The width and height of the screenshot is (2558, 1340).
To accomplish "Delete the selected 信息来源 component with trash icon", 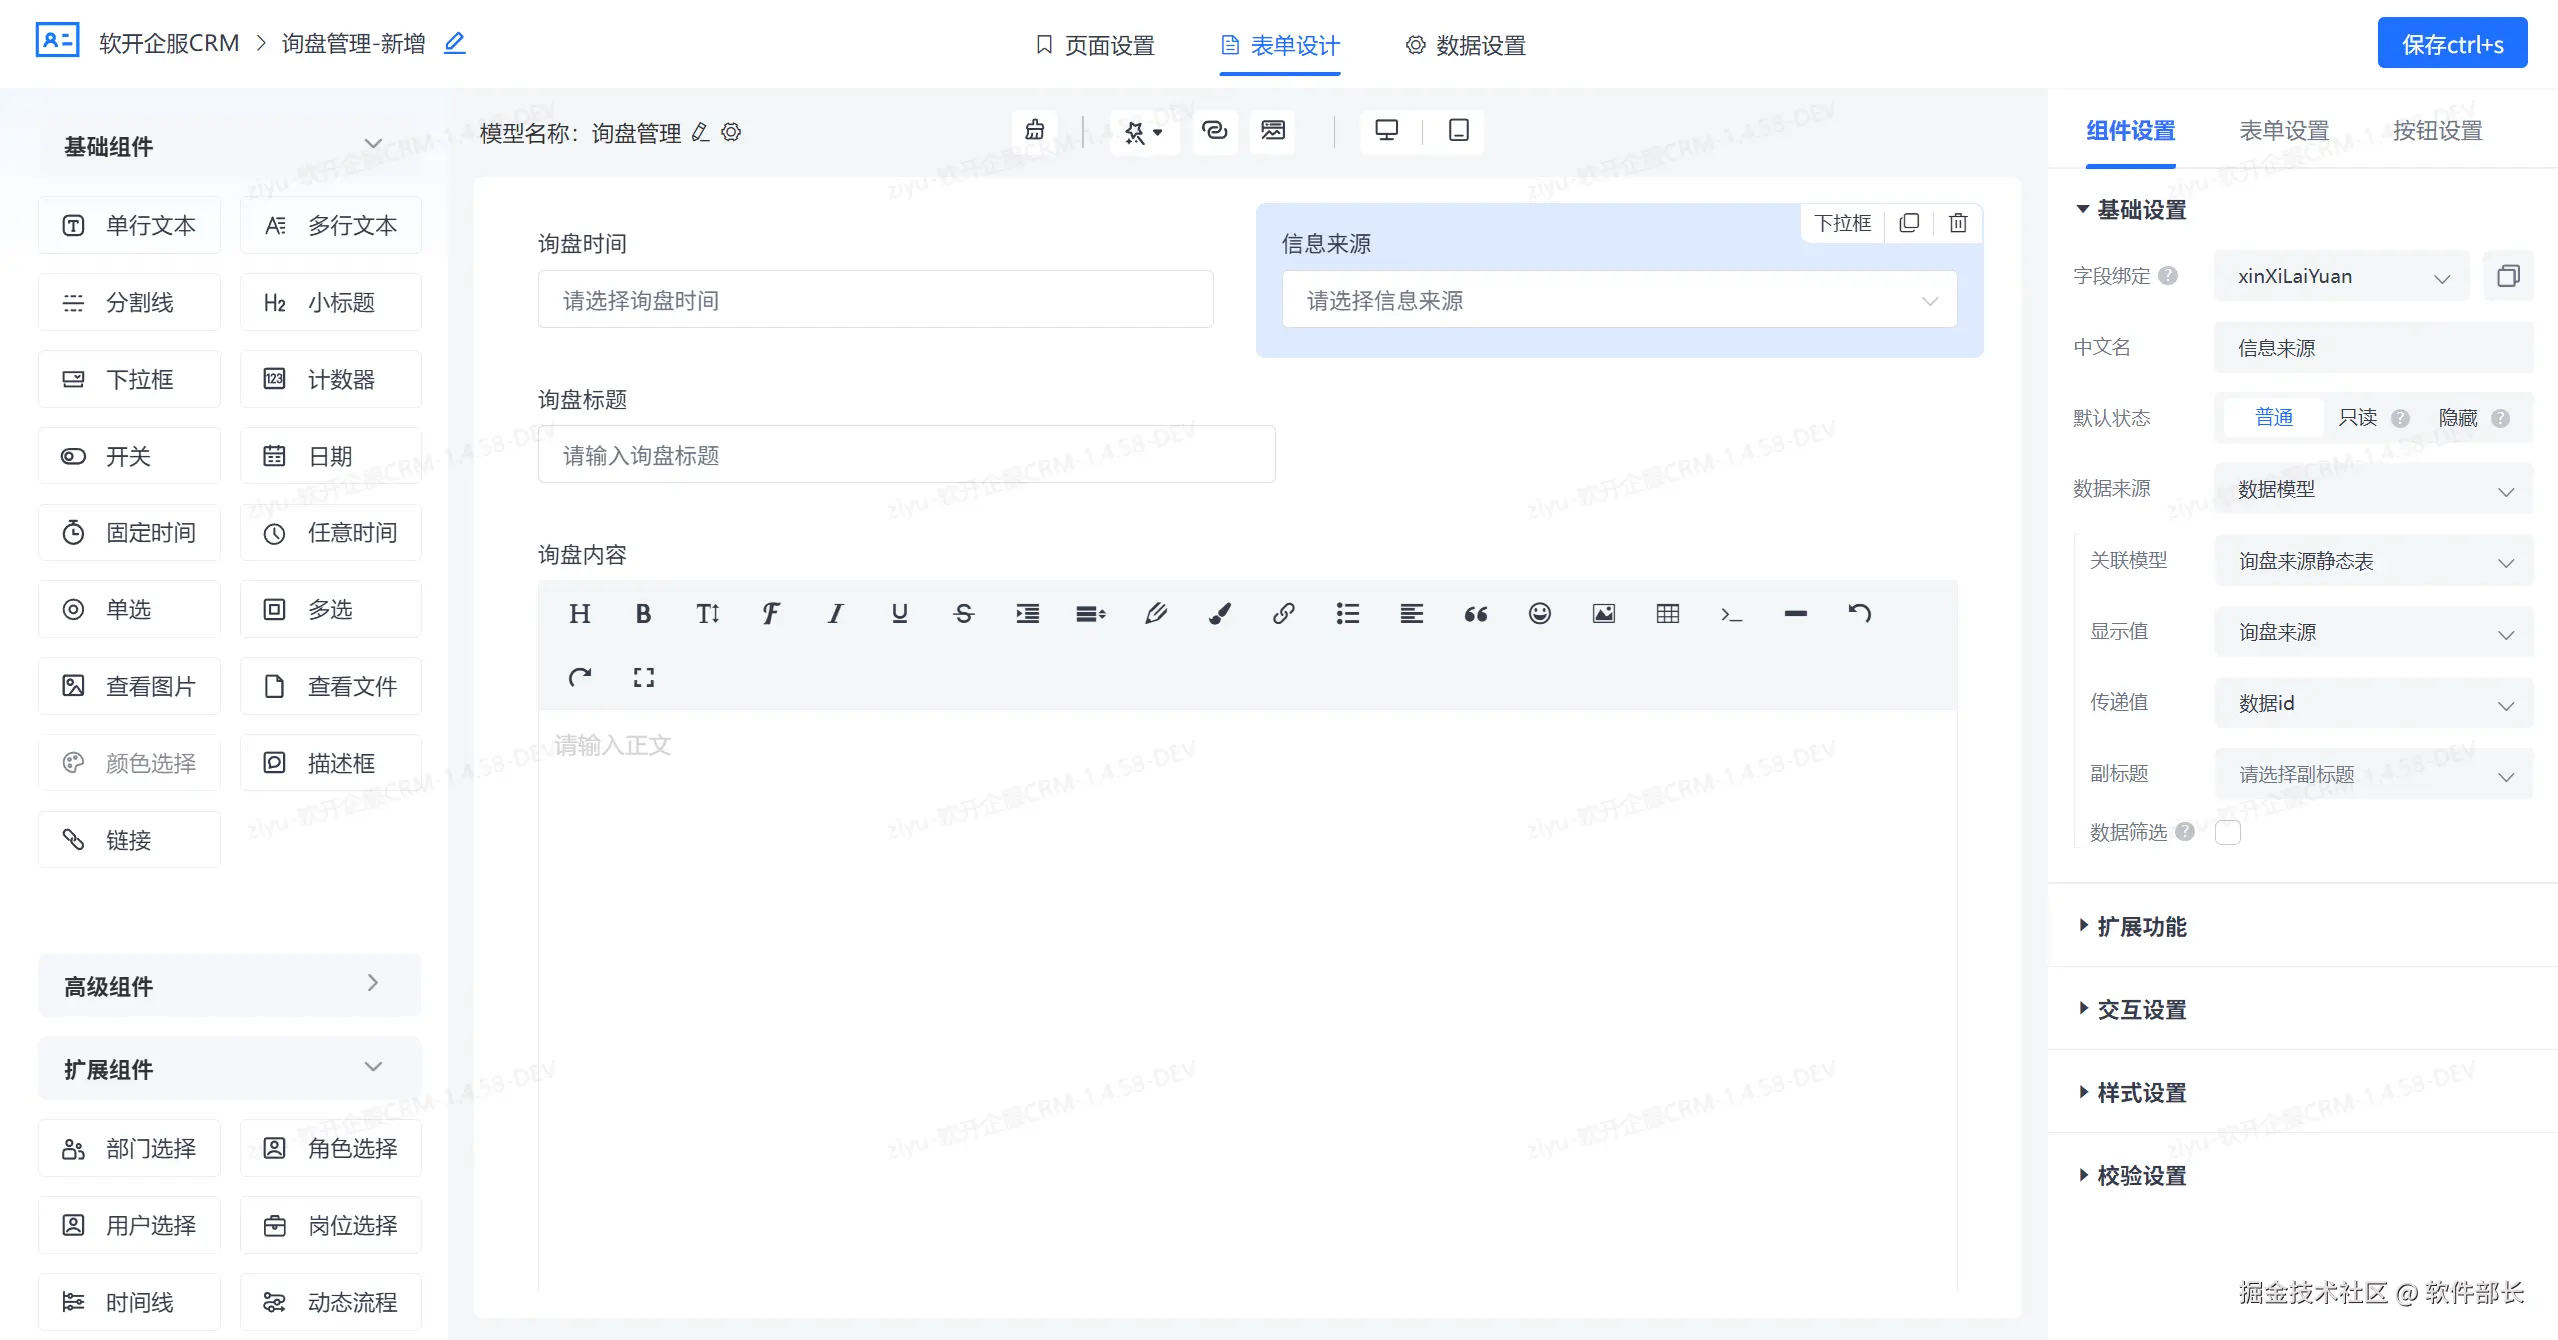I will click(1957, 223).
